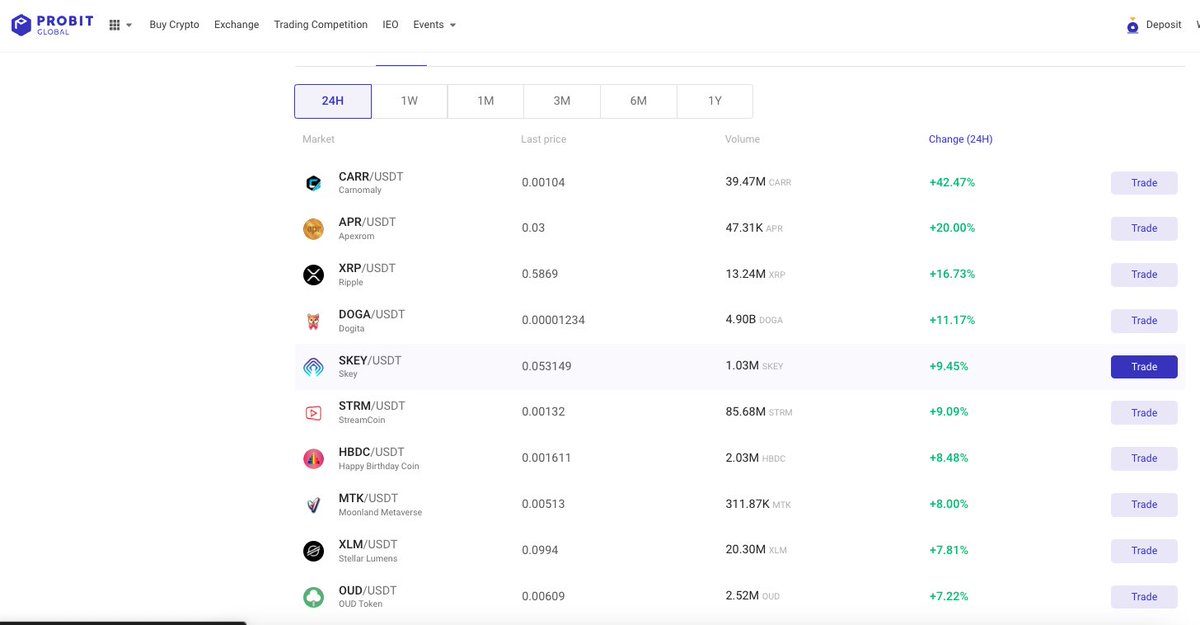This screenshot has height=625, width=1200.
Task: Trade the XLM/USDT pair
Action: pyautogui.click(x=1144, y=551)
